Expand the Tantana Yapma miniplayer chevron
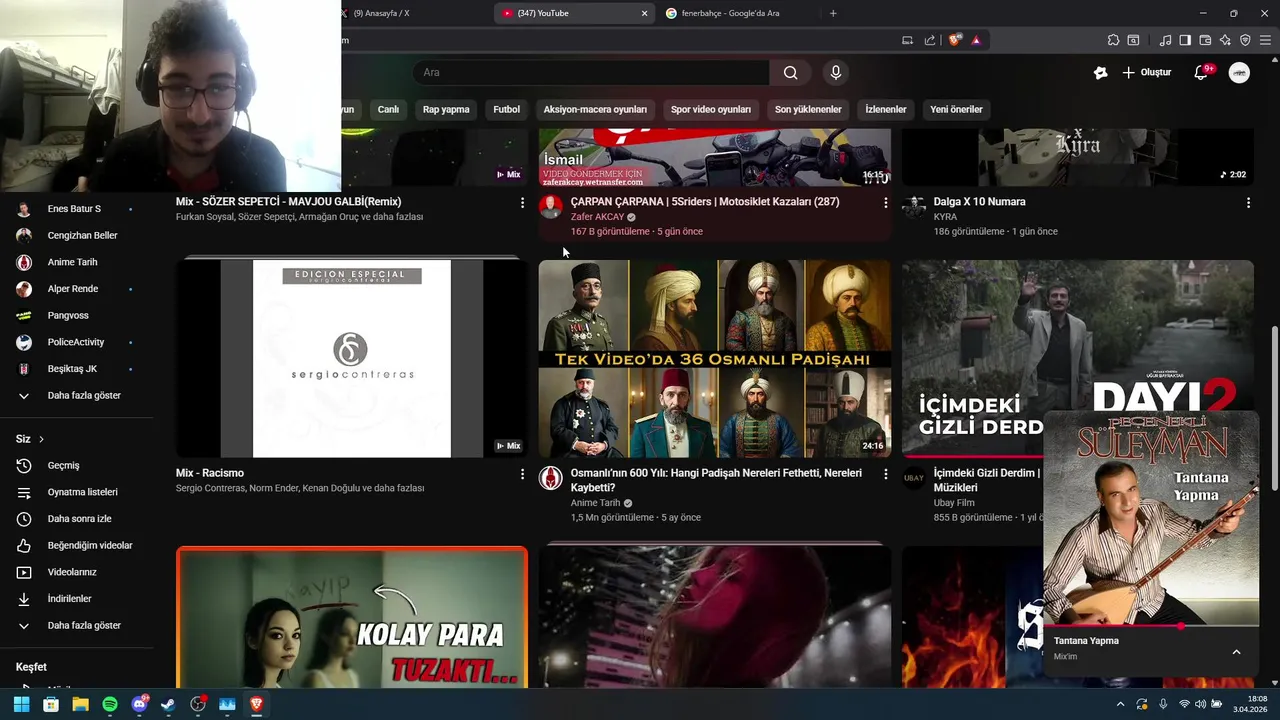 (1236, 652)
